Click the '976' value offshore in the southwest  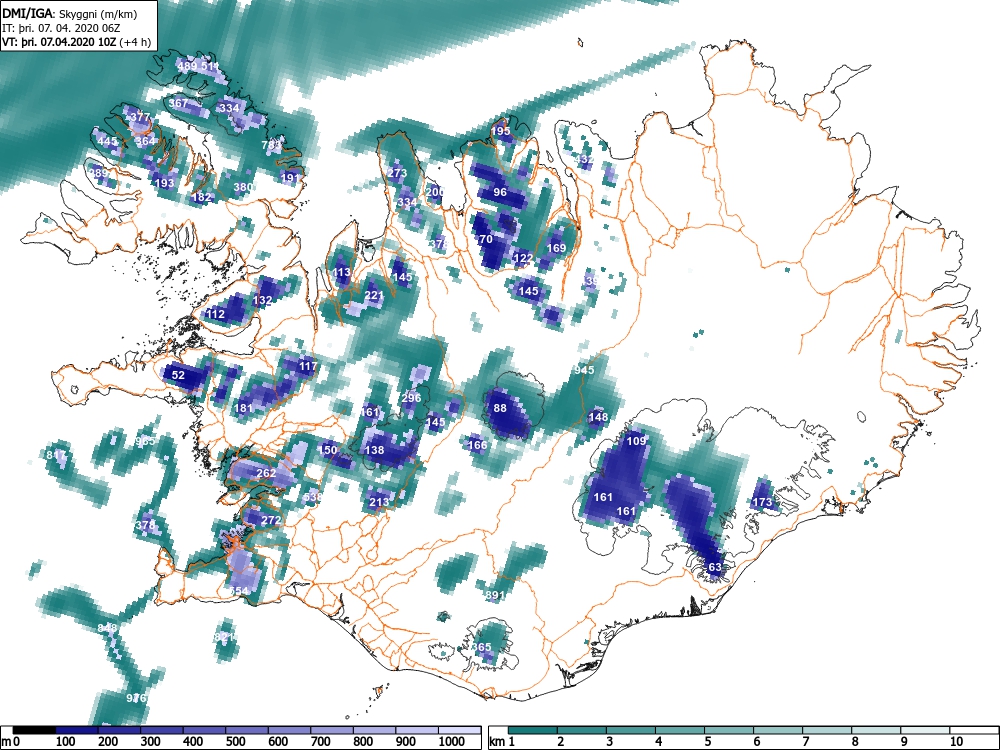[136, 698]
